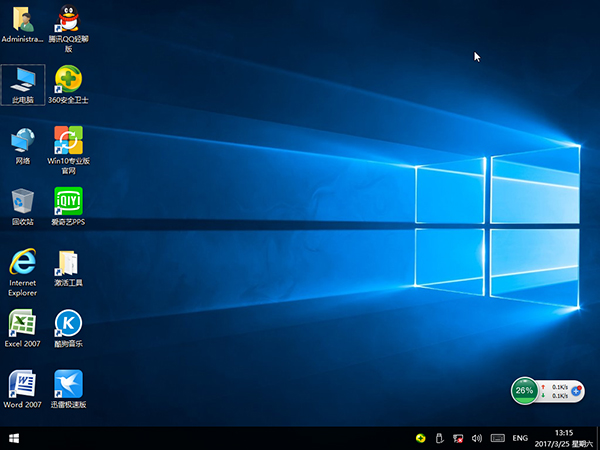This screenshot has width=600, height=450.
Task: Click the taskbar clock showing 13:15
Action: point(563,438)
